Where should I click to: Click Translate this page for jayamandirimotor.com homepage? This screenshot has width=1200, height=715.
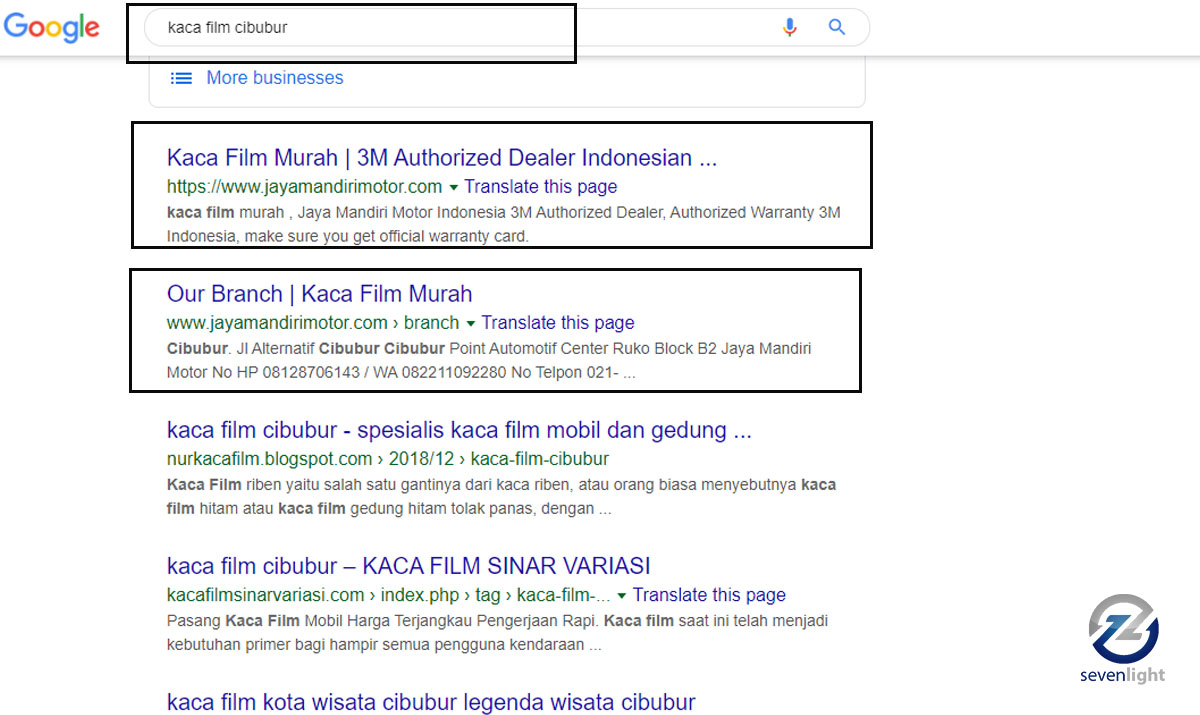(x=541, y=187)
